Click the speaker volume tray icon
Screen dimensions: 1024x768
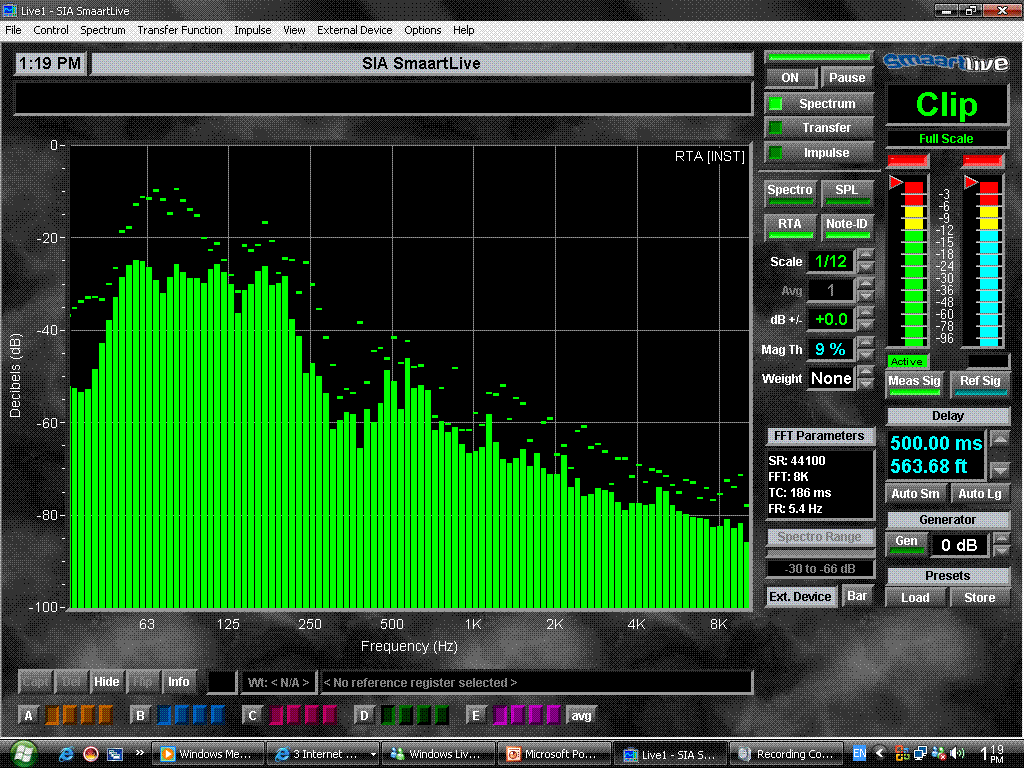click(x=958, y=754)
